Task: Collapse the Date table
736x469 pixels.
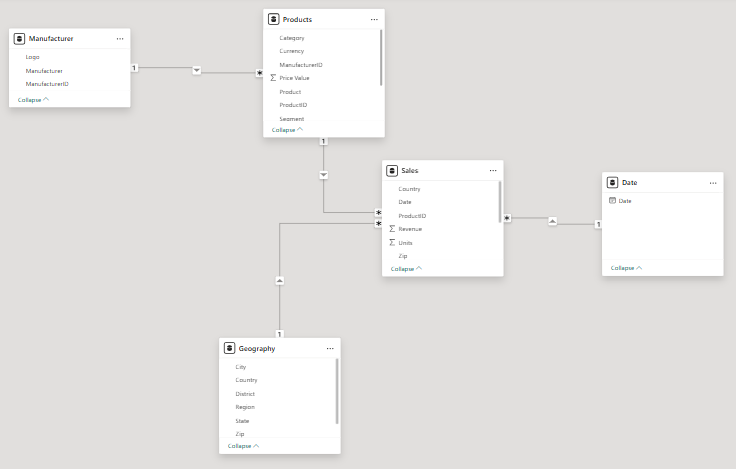Action: click(x=626, y=268)
